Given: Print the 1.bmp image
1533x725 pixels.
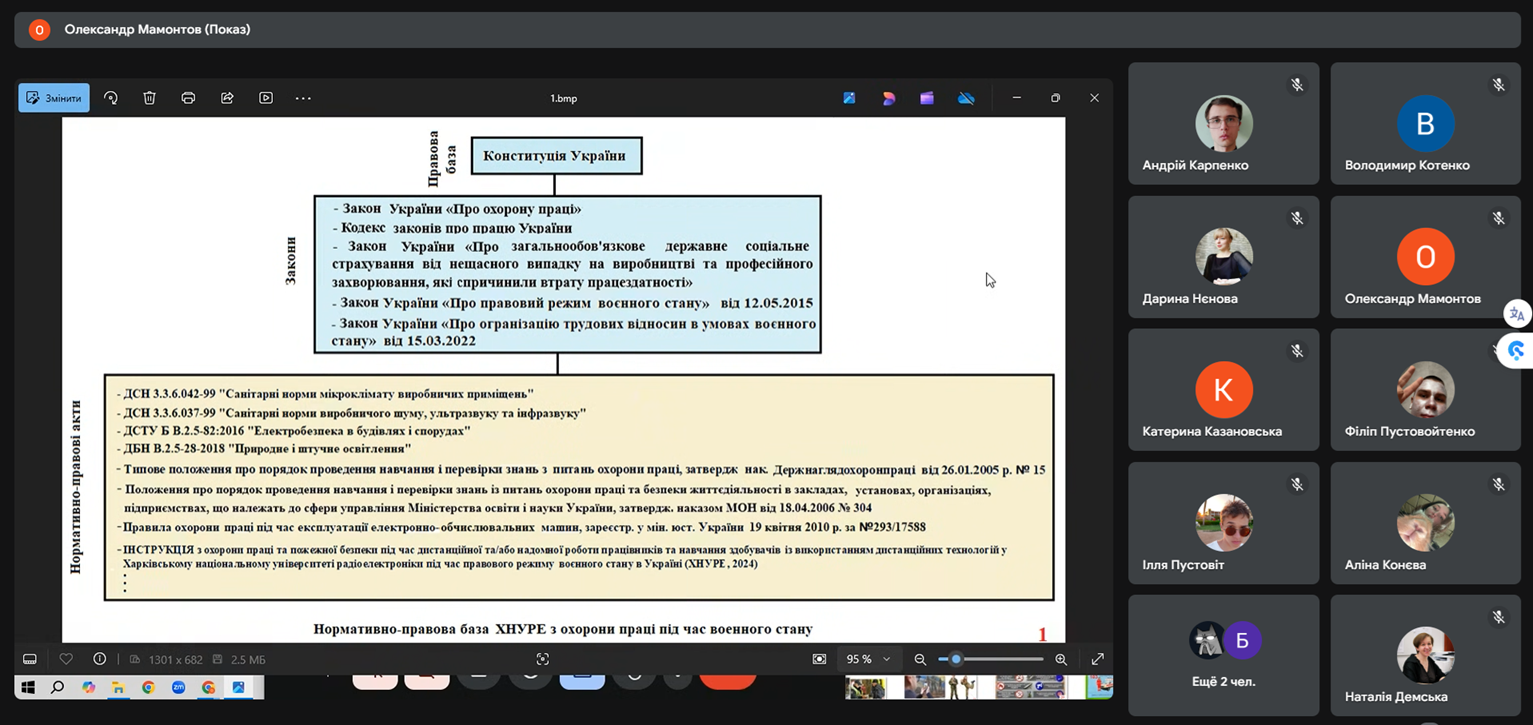Looking at the screenshot, I should pyautogui.click(x=188, y=98).
